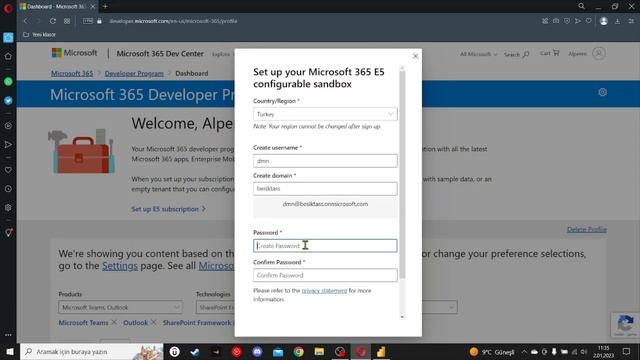
Task: Click the Delete Profile link
Action: (x=587, y=229)
